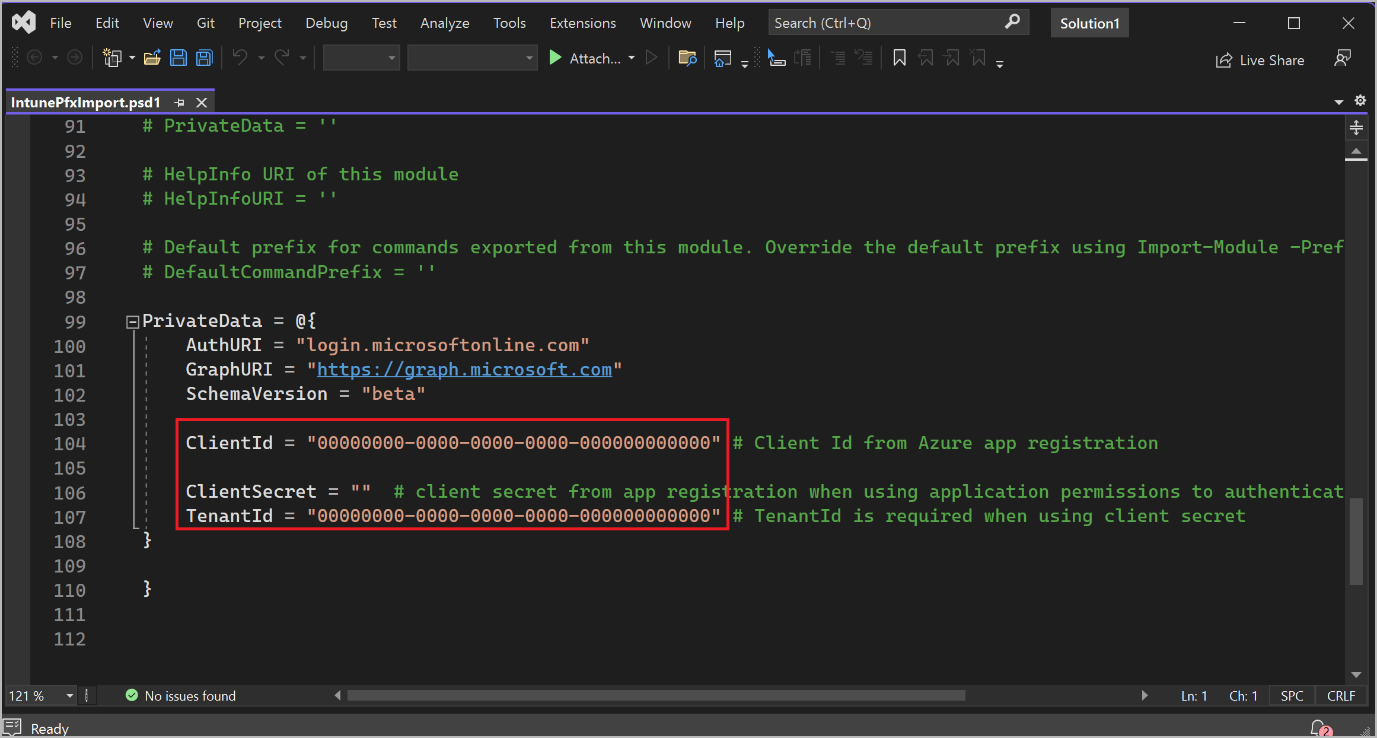The image size is (1377, 738).
Task: Click the green Attach start arrow
Action: point(556,59)
